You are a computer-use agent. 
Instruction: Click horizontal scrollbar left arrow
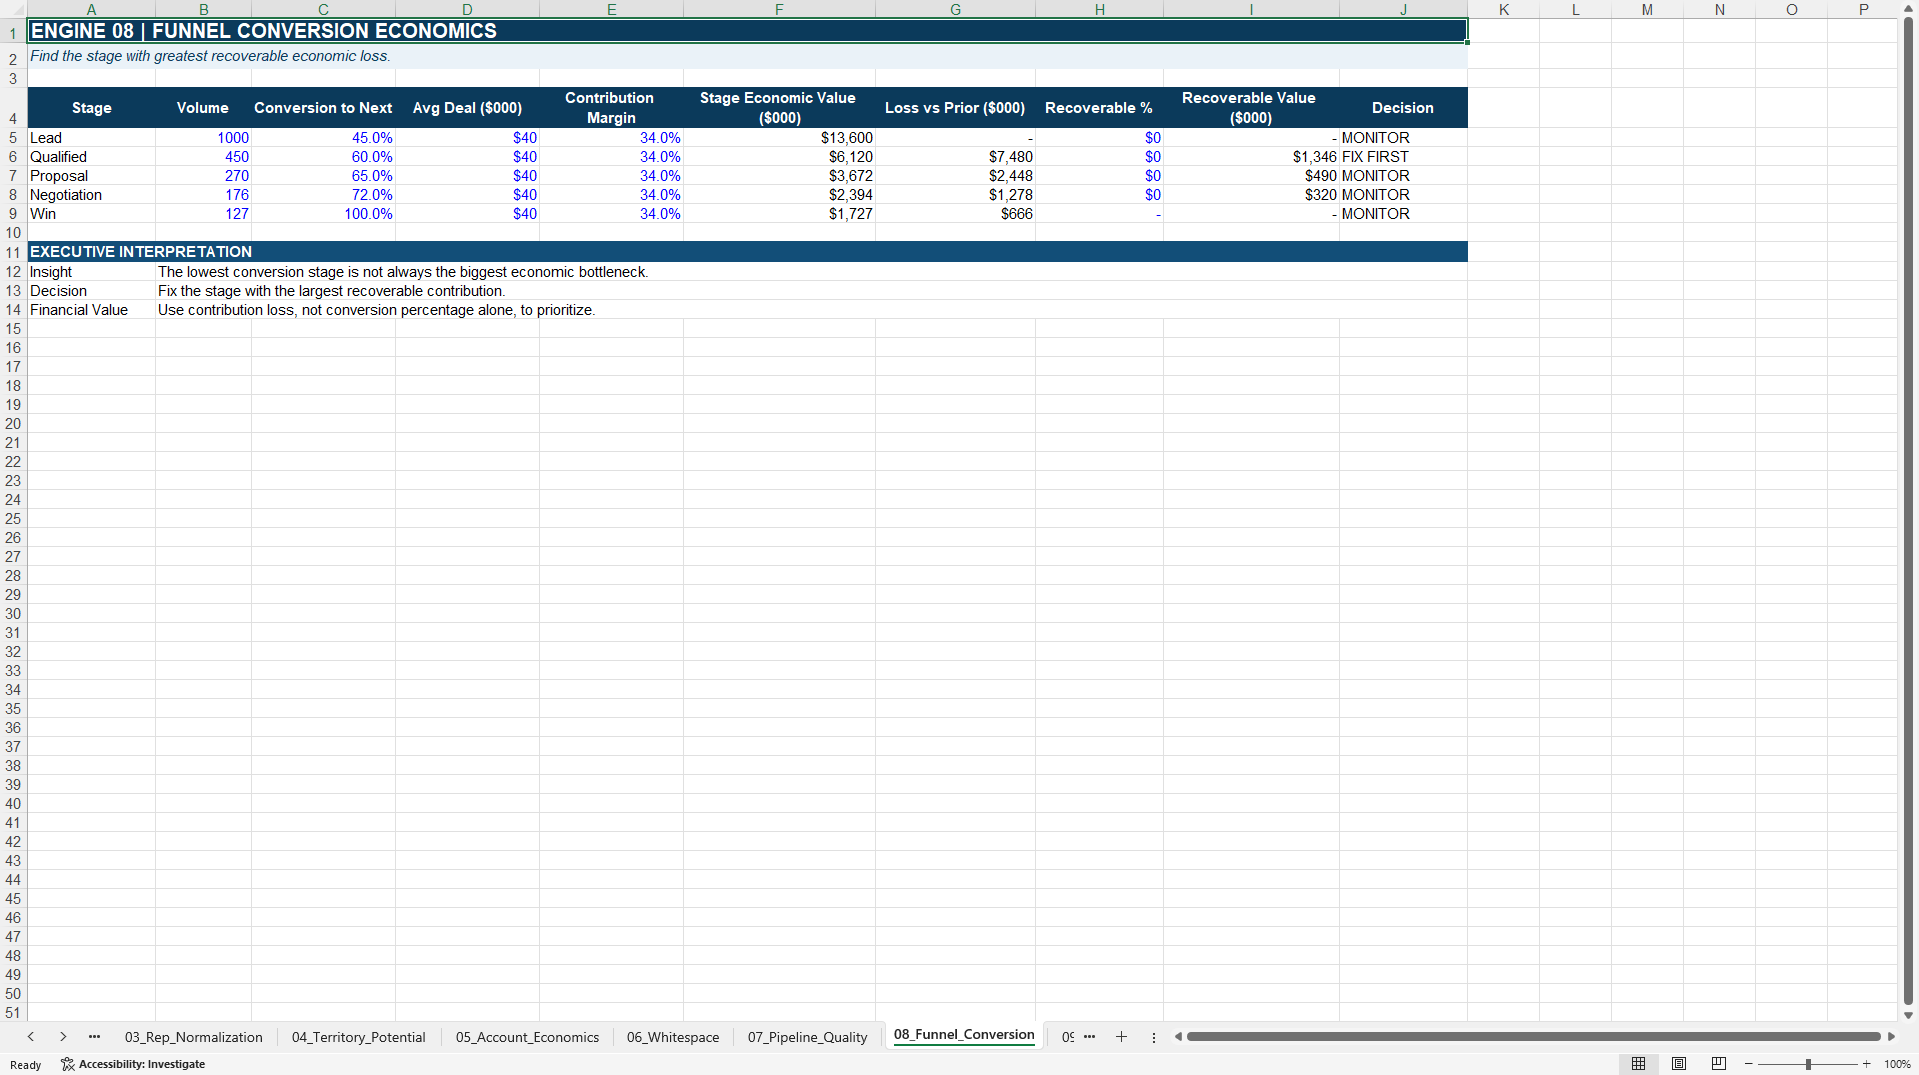click(1178, 1037)
